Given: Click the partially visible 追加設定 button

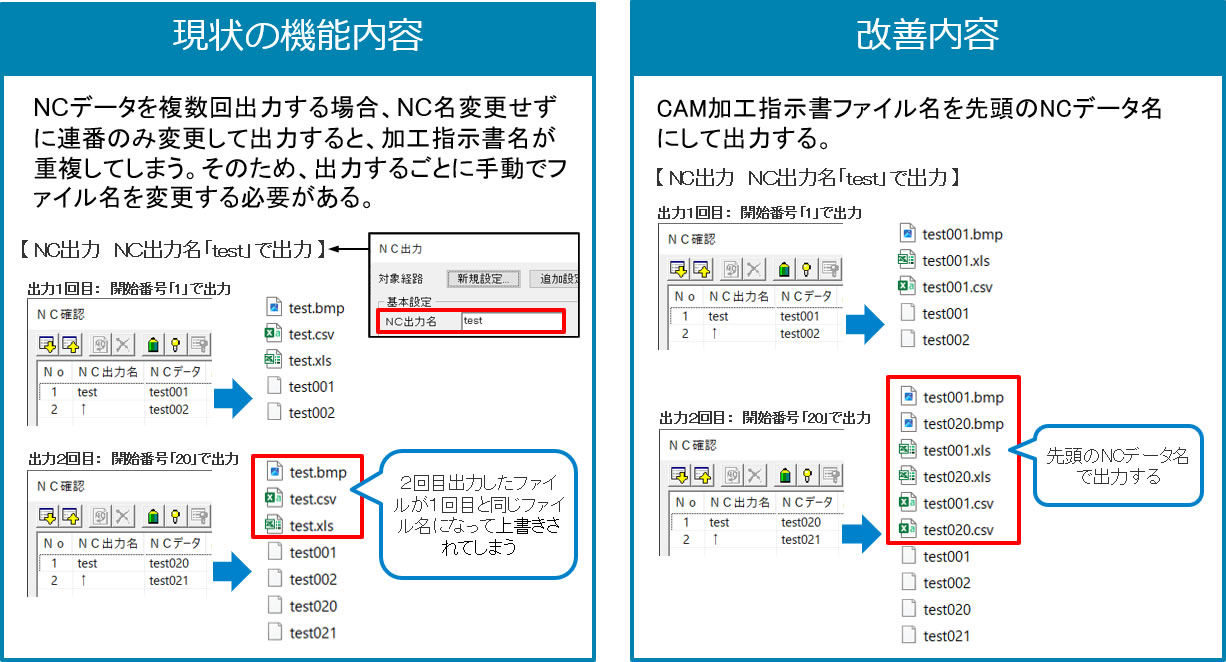Looking at the screenshot, I should point(559,279).
